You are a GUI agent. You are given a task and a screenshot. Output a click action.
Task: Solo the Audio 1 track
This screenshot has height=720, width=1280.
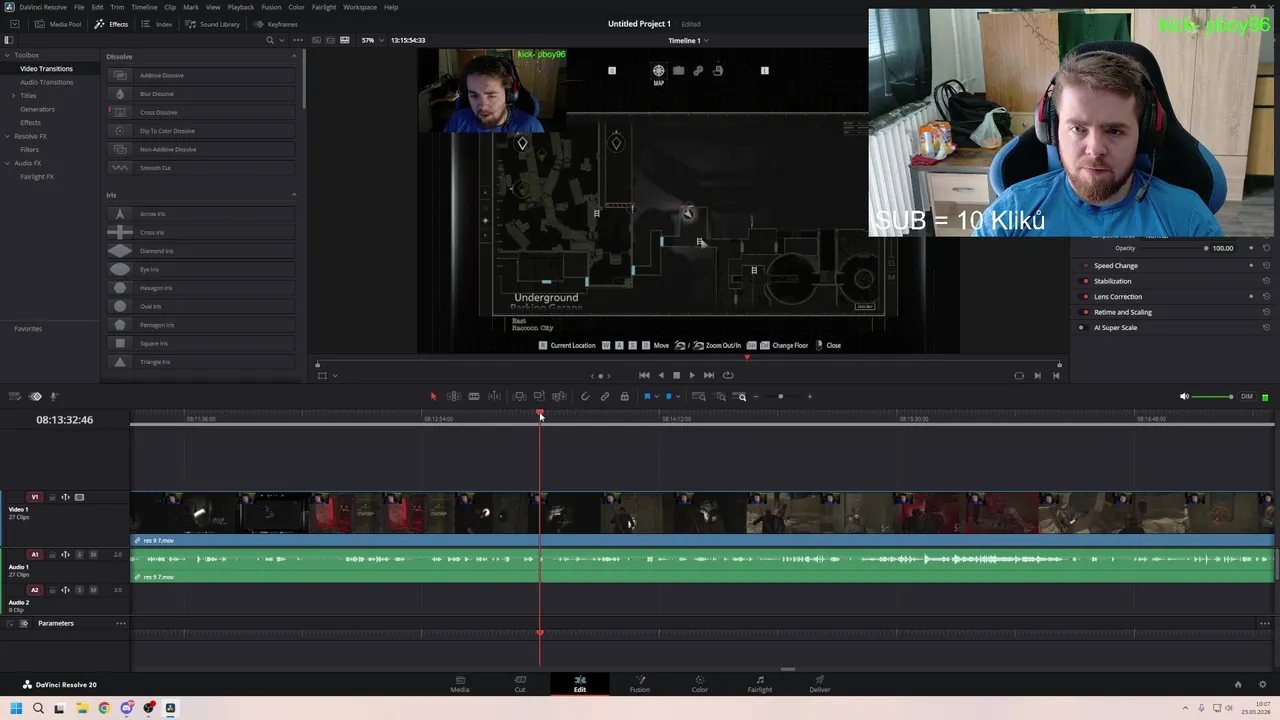pos(80,554)
